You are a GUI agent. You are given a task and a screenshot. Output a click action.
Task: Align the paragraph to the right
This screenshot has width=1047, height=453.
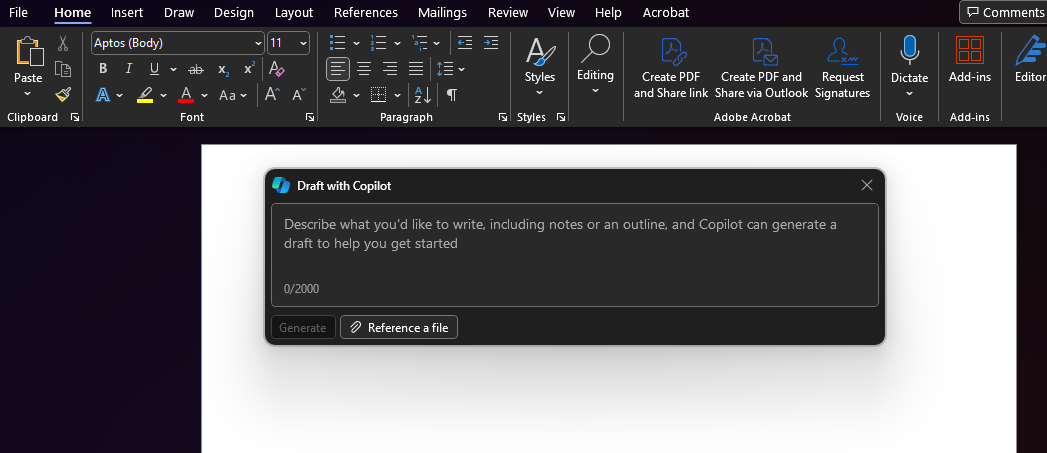[x=390, y=68]
